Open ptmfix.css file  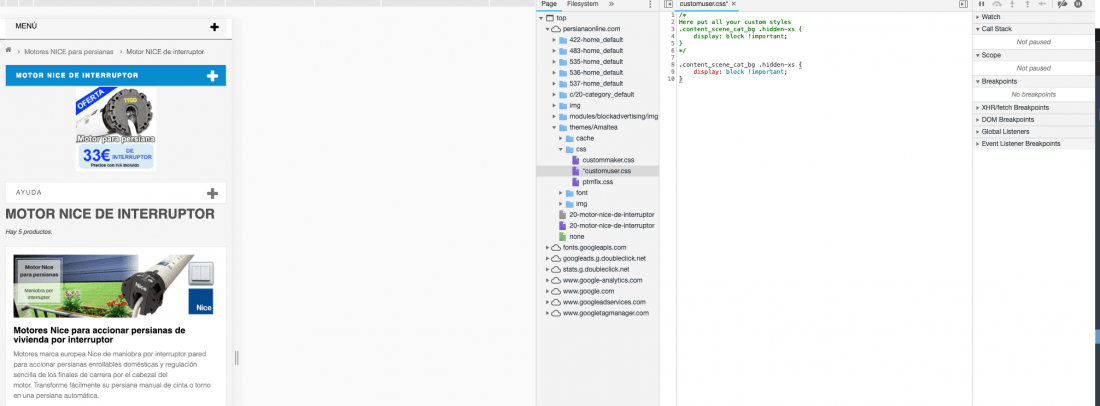click(x=598, y=182)
